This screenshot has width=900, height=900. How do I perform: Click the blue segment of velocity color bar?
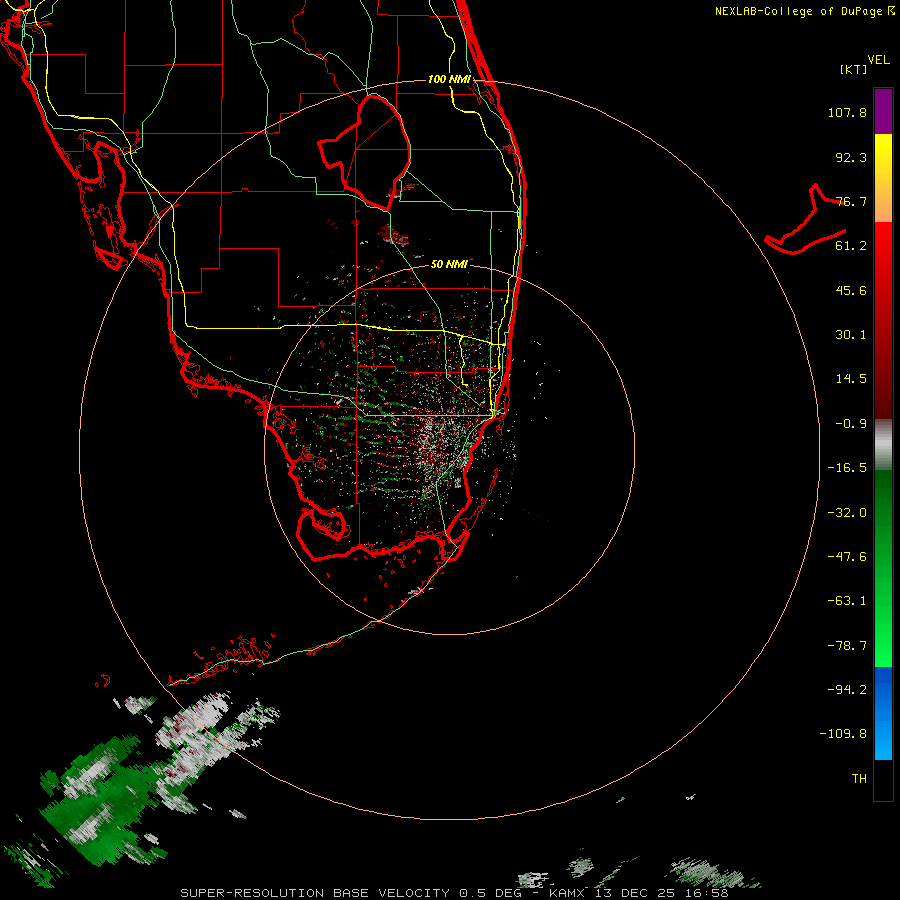(883, 713)
